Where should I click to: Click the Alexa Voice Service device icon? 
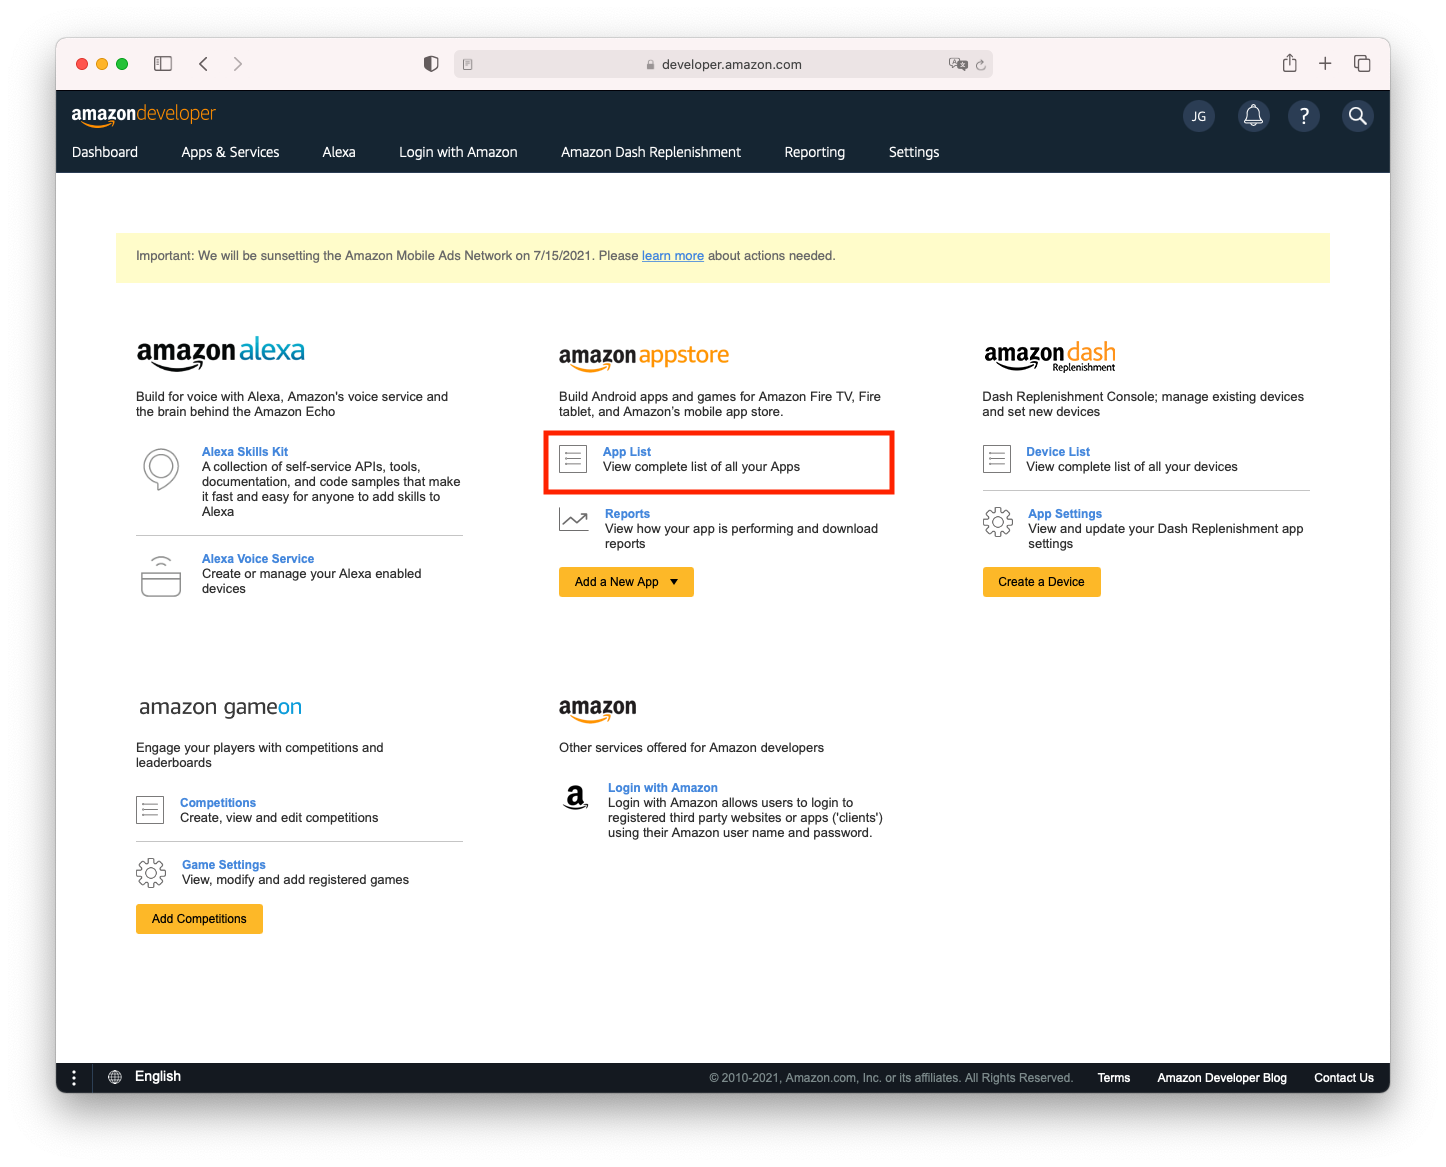click(161, 576)
